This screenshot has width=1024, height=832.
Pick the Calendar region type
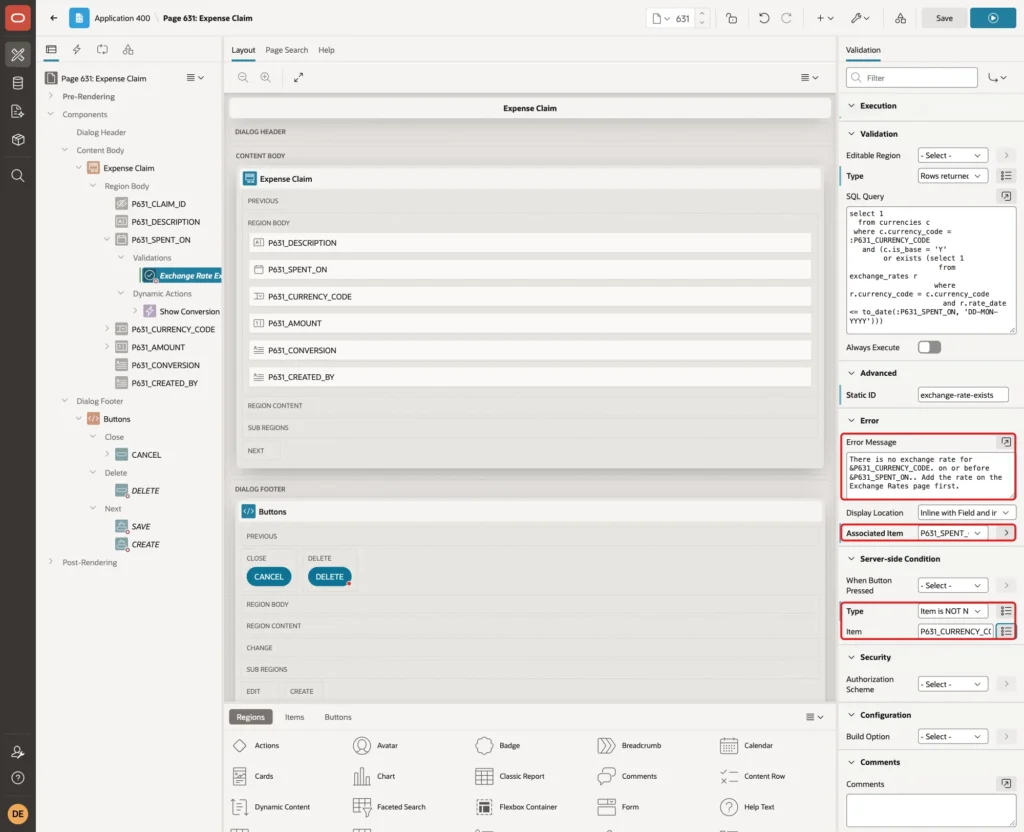[746, 745]
